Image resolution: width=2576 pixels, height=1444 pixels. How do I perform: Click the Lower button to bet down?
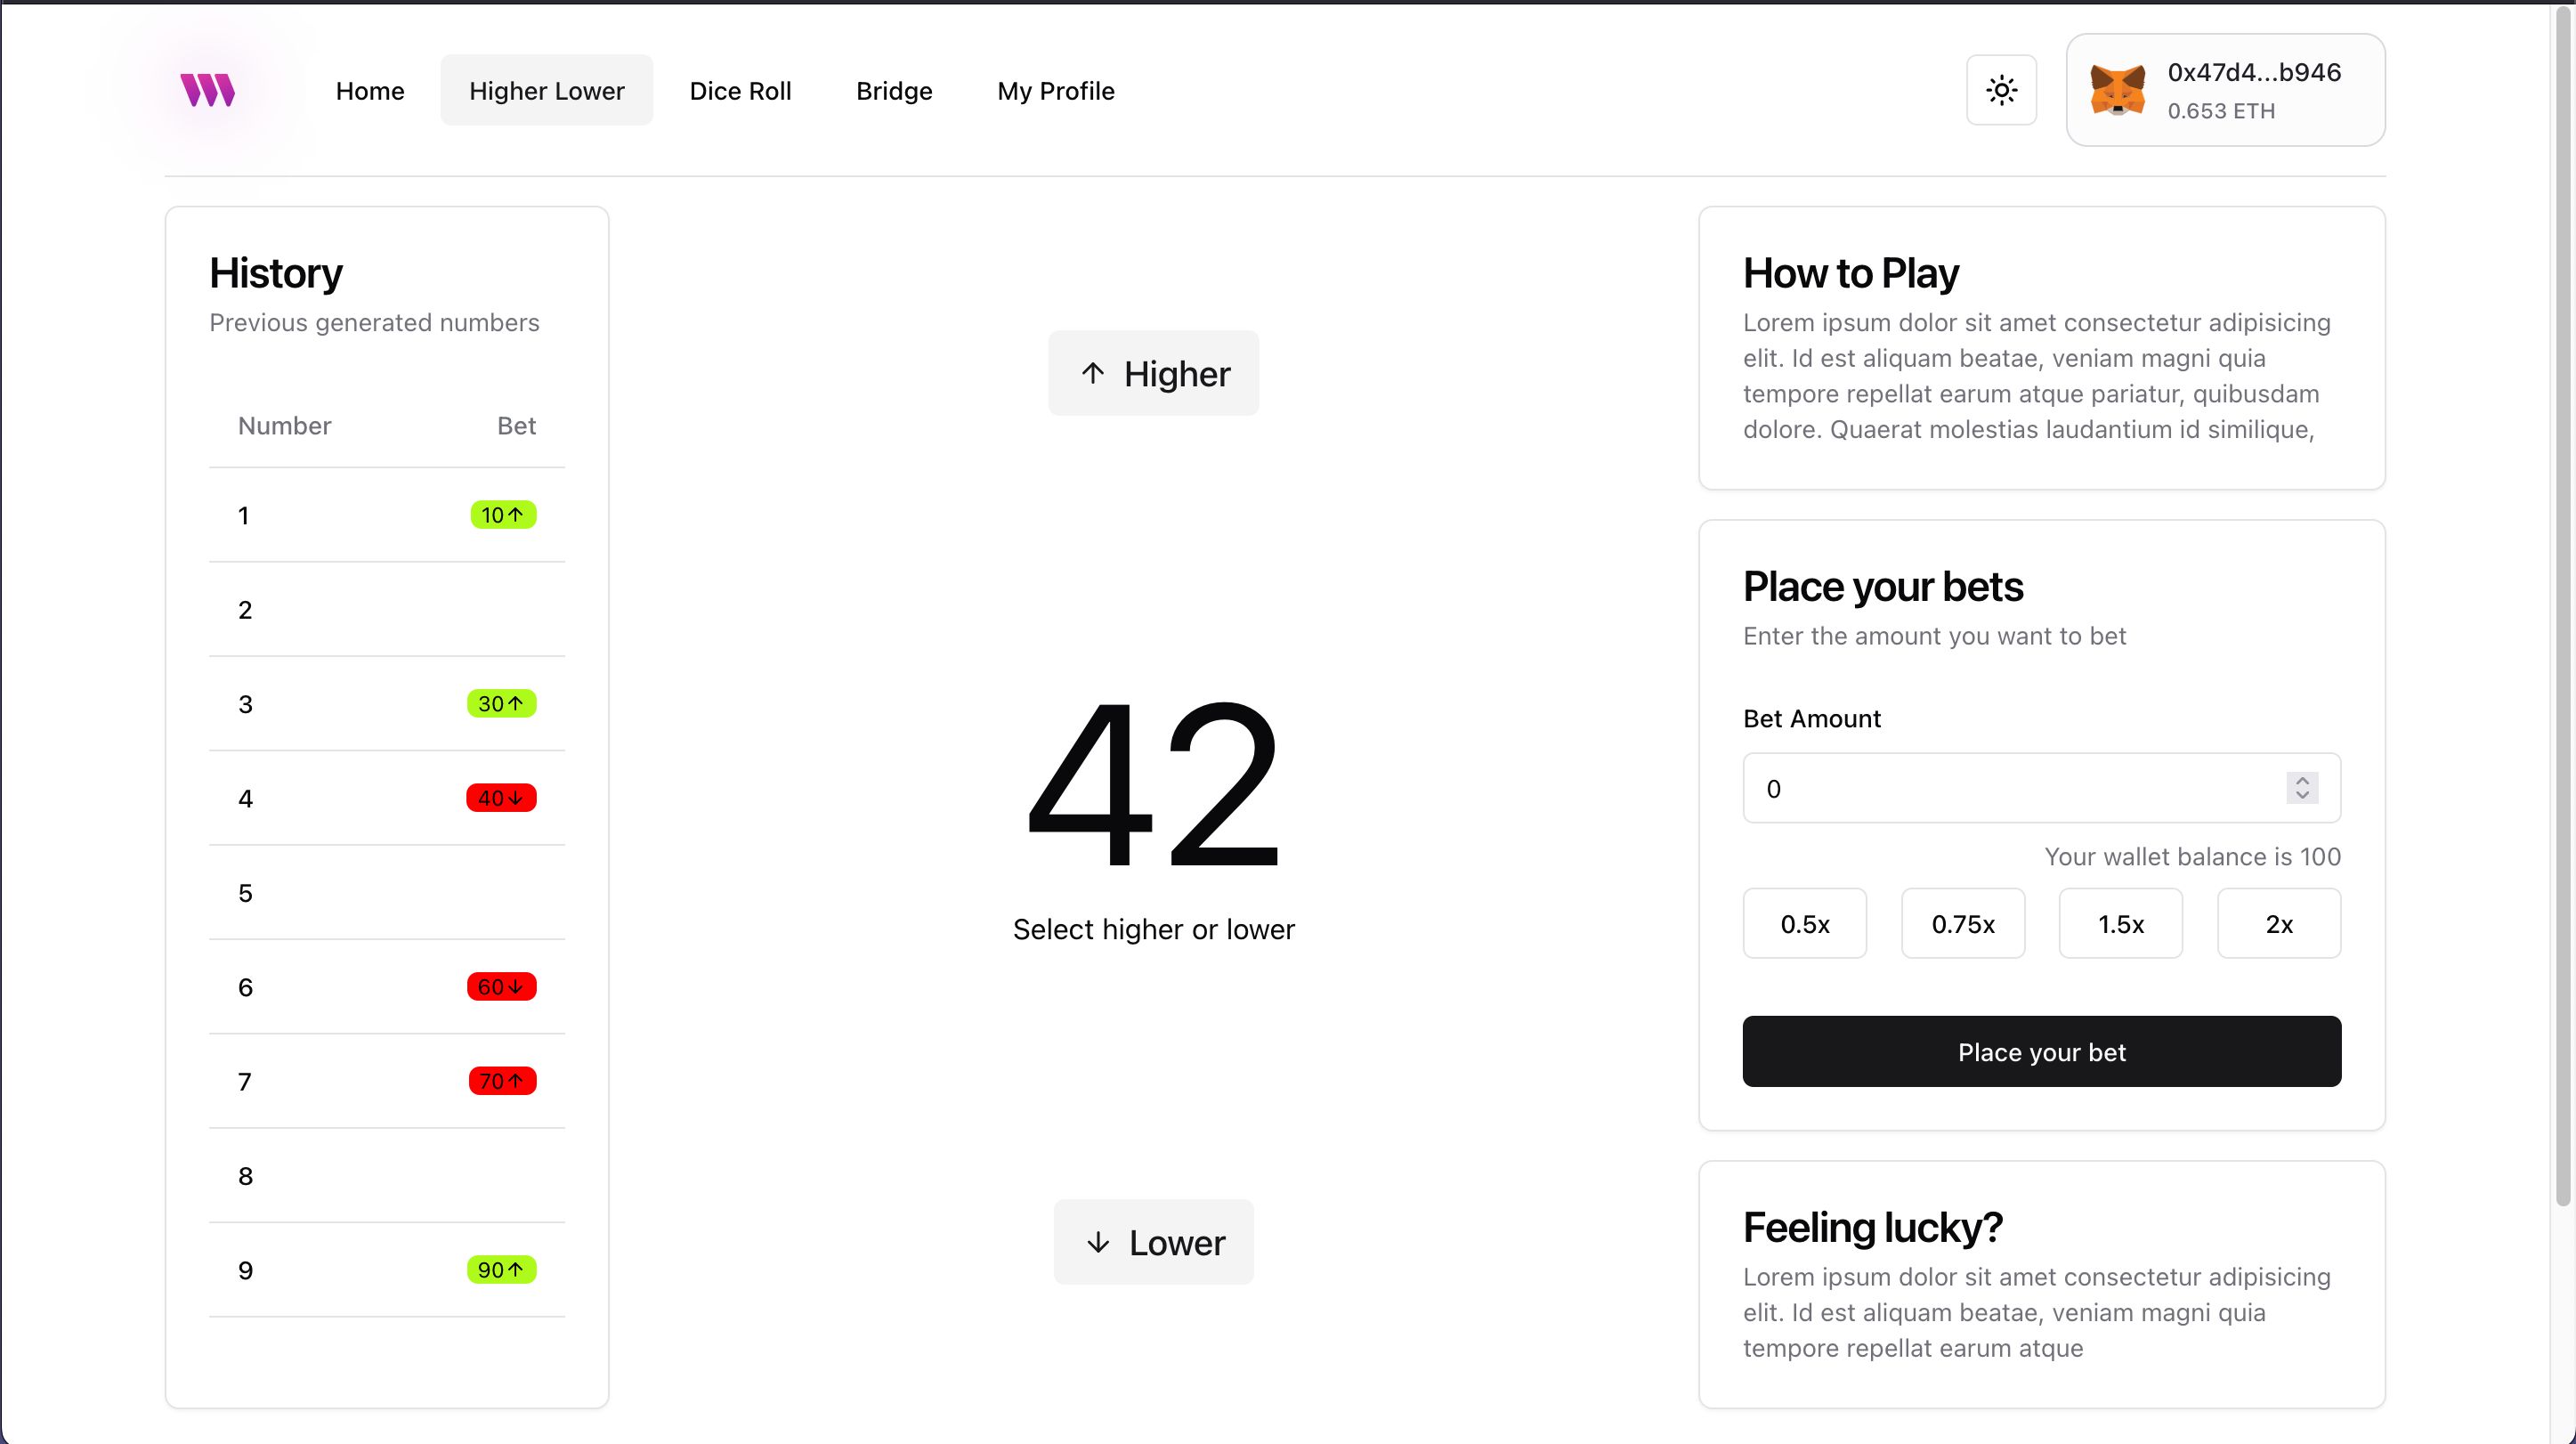[1154, 1240]
